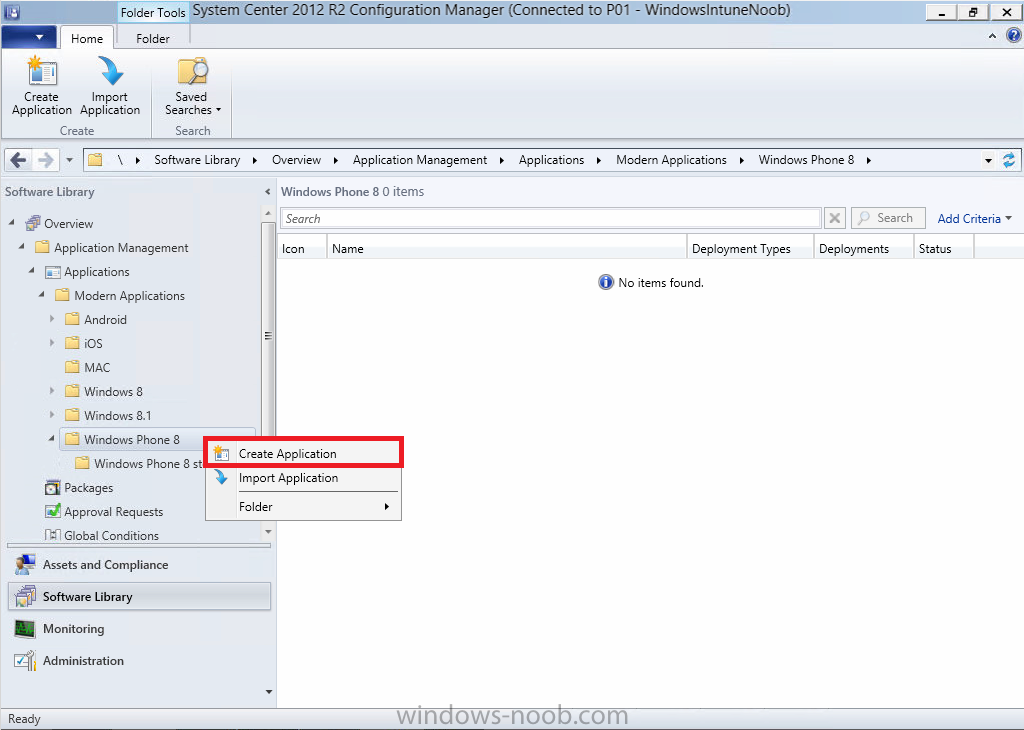
Task: Sort by the Deployments column header
Action: (863, 248)
